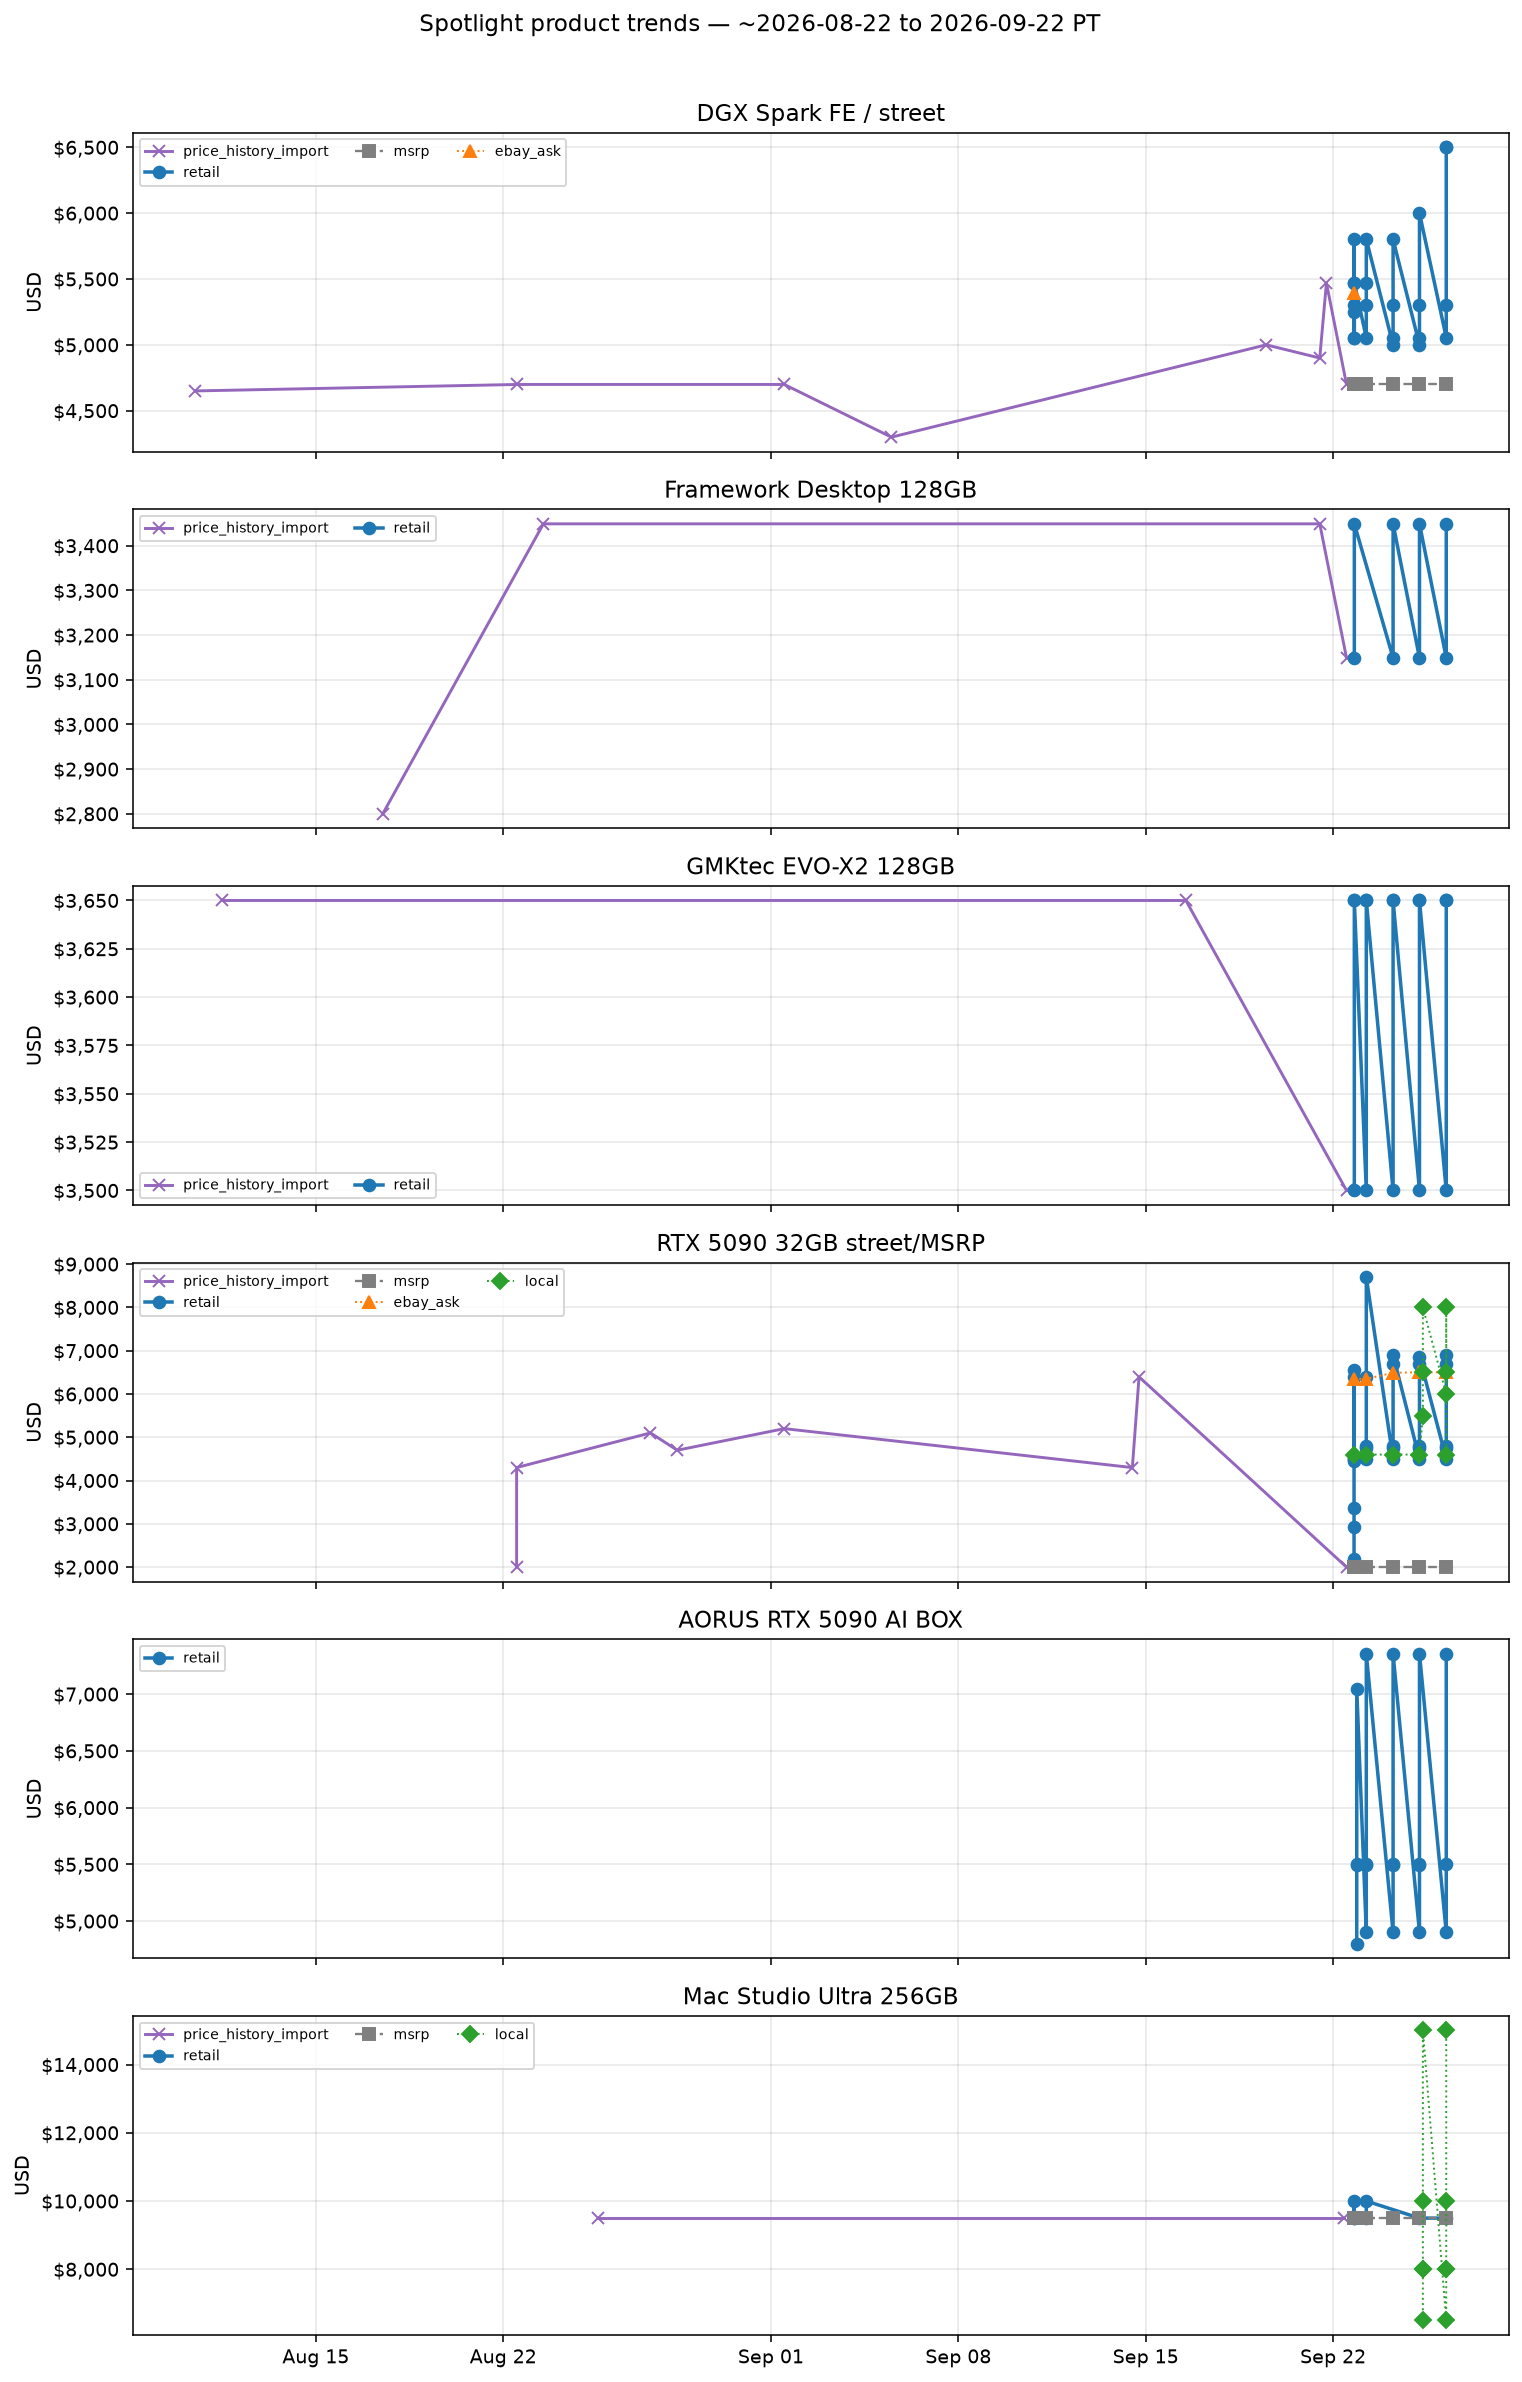Select the "GMKtec EVO-X2 128GB" chart title
1522x2382 pixels.
(820, 867)
